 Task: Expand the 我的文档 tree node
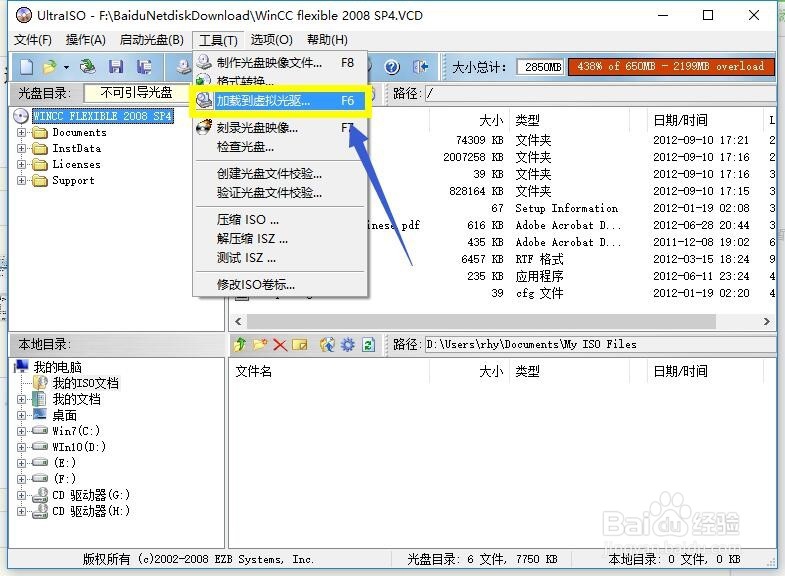[x=21, y=399]
